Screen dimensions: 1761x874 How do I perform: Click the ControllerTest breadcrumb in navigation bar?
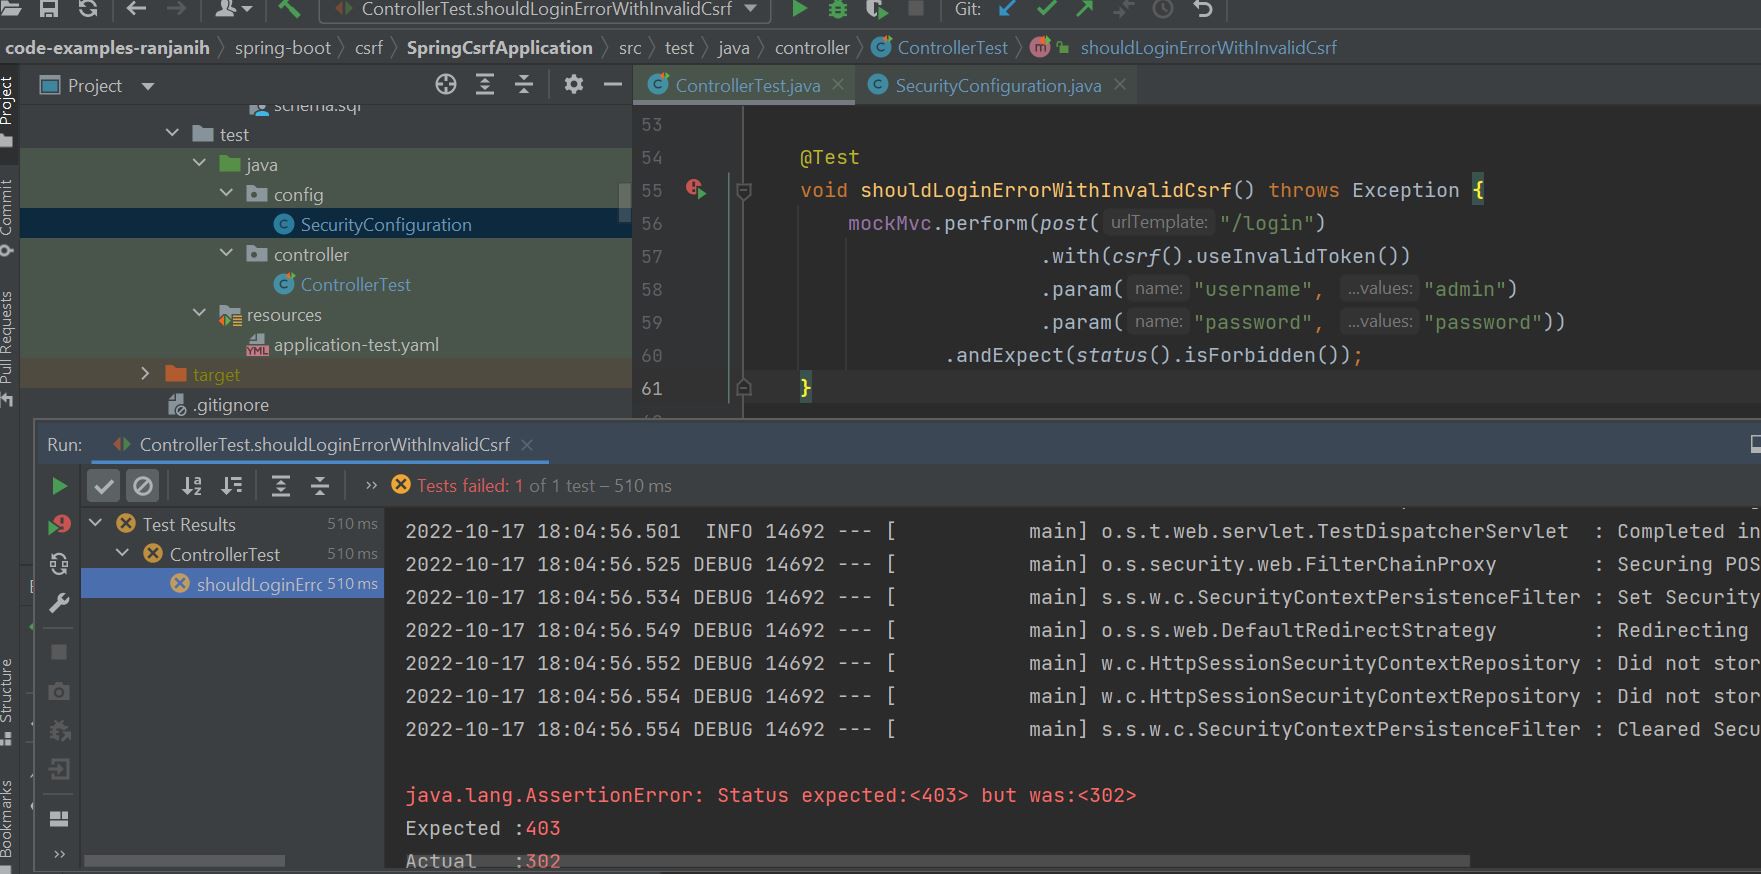coord(940,47)
